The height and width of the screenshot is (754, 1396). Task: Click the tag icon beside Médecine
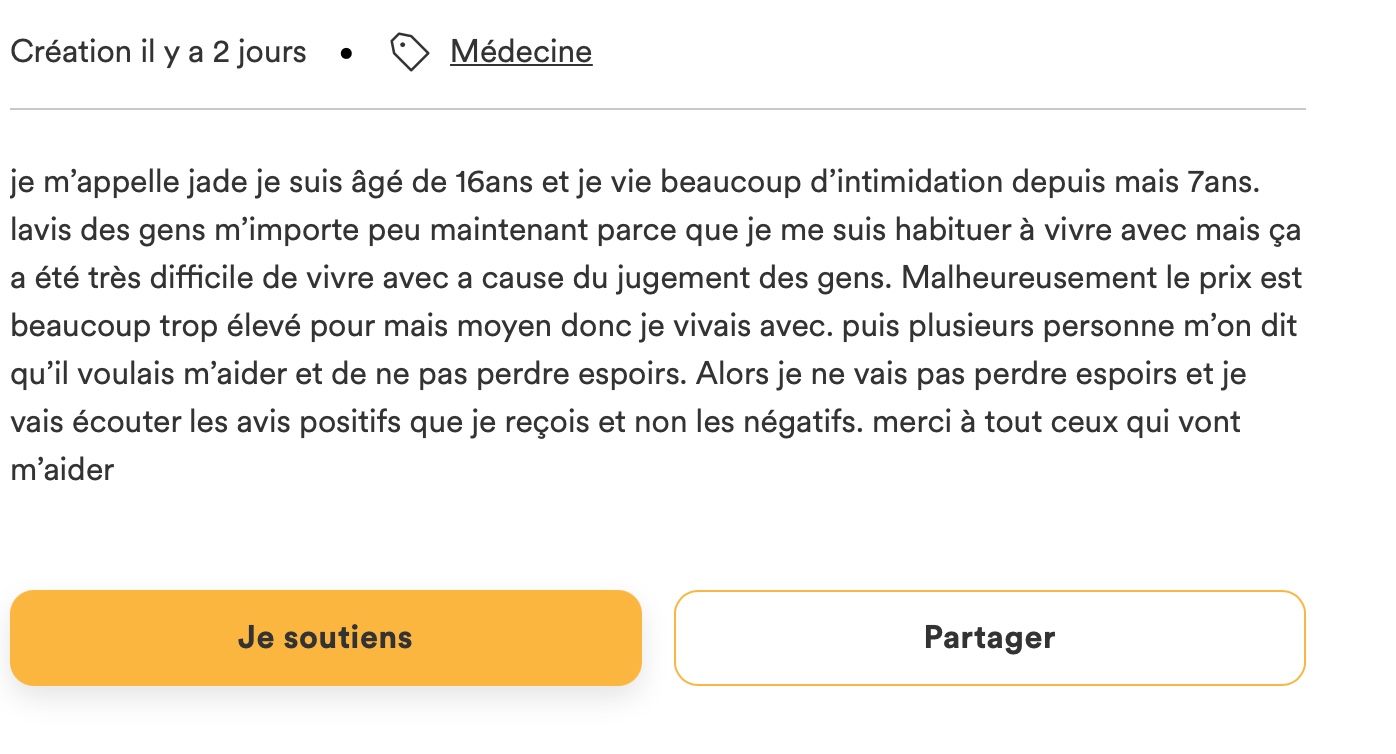click(410, 52)
